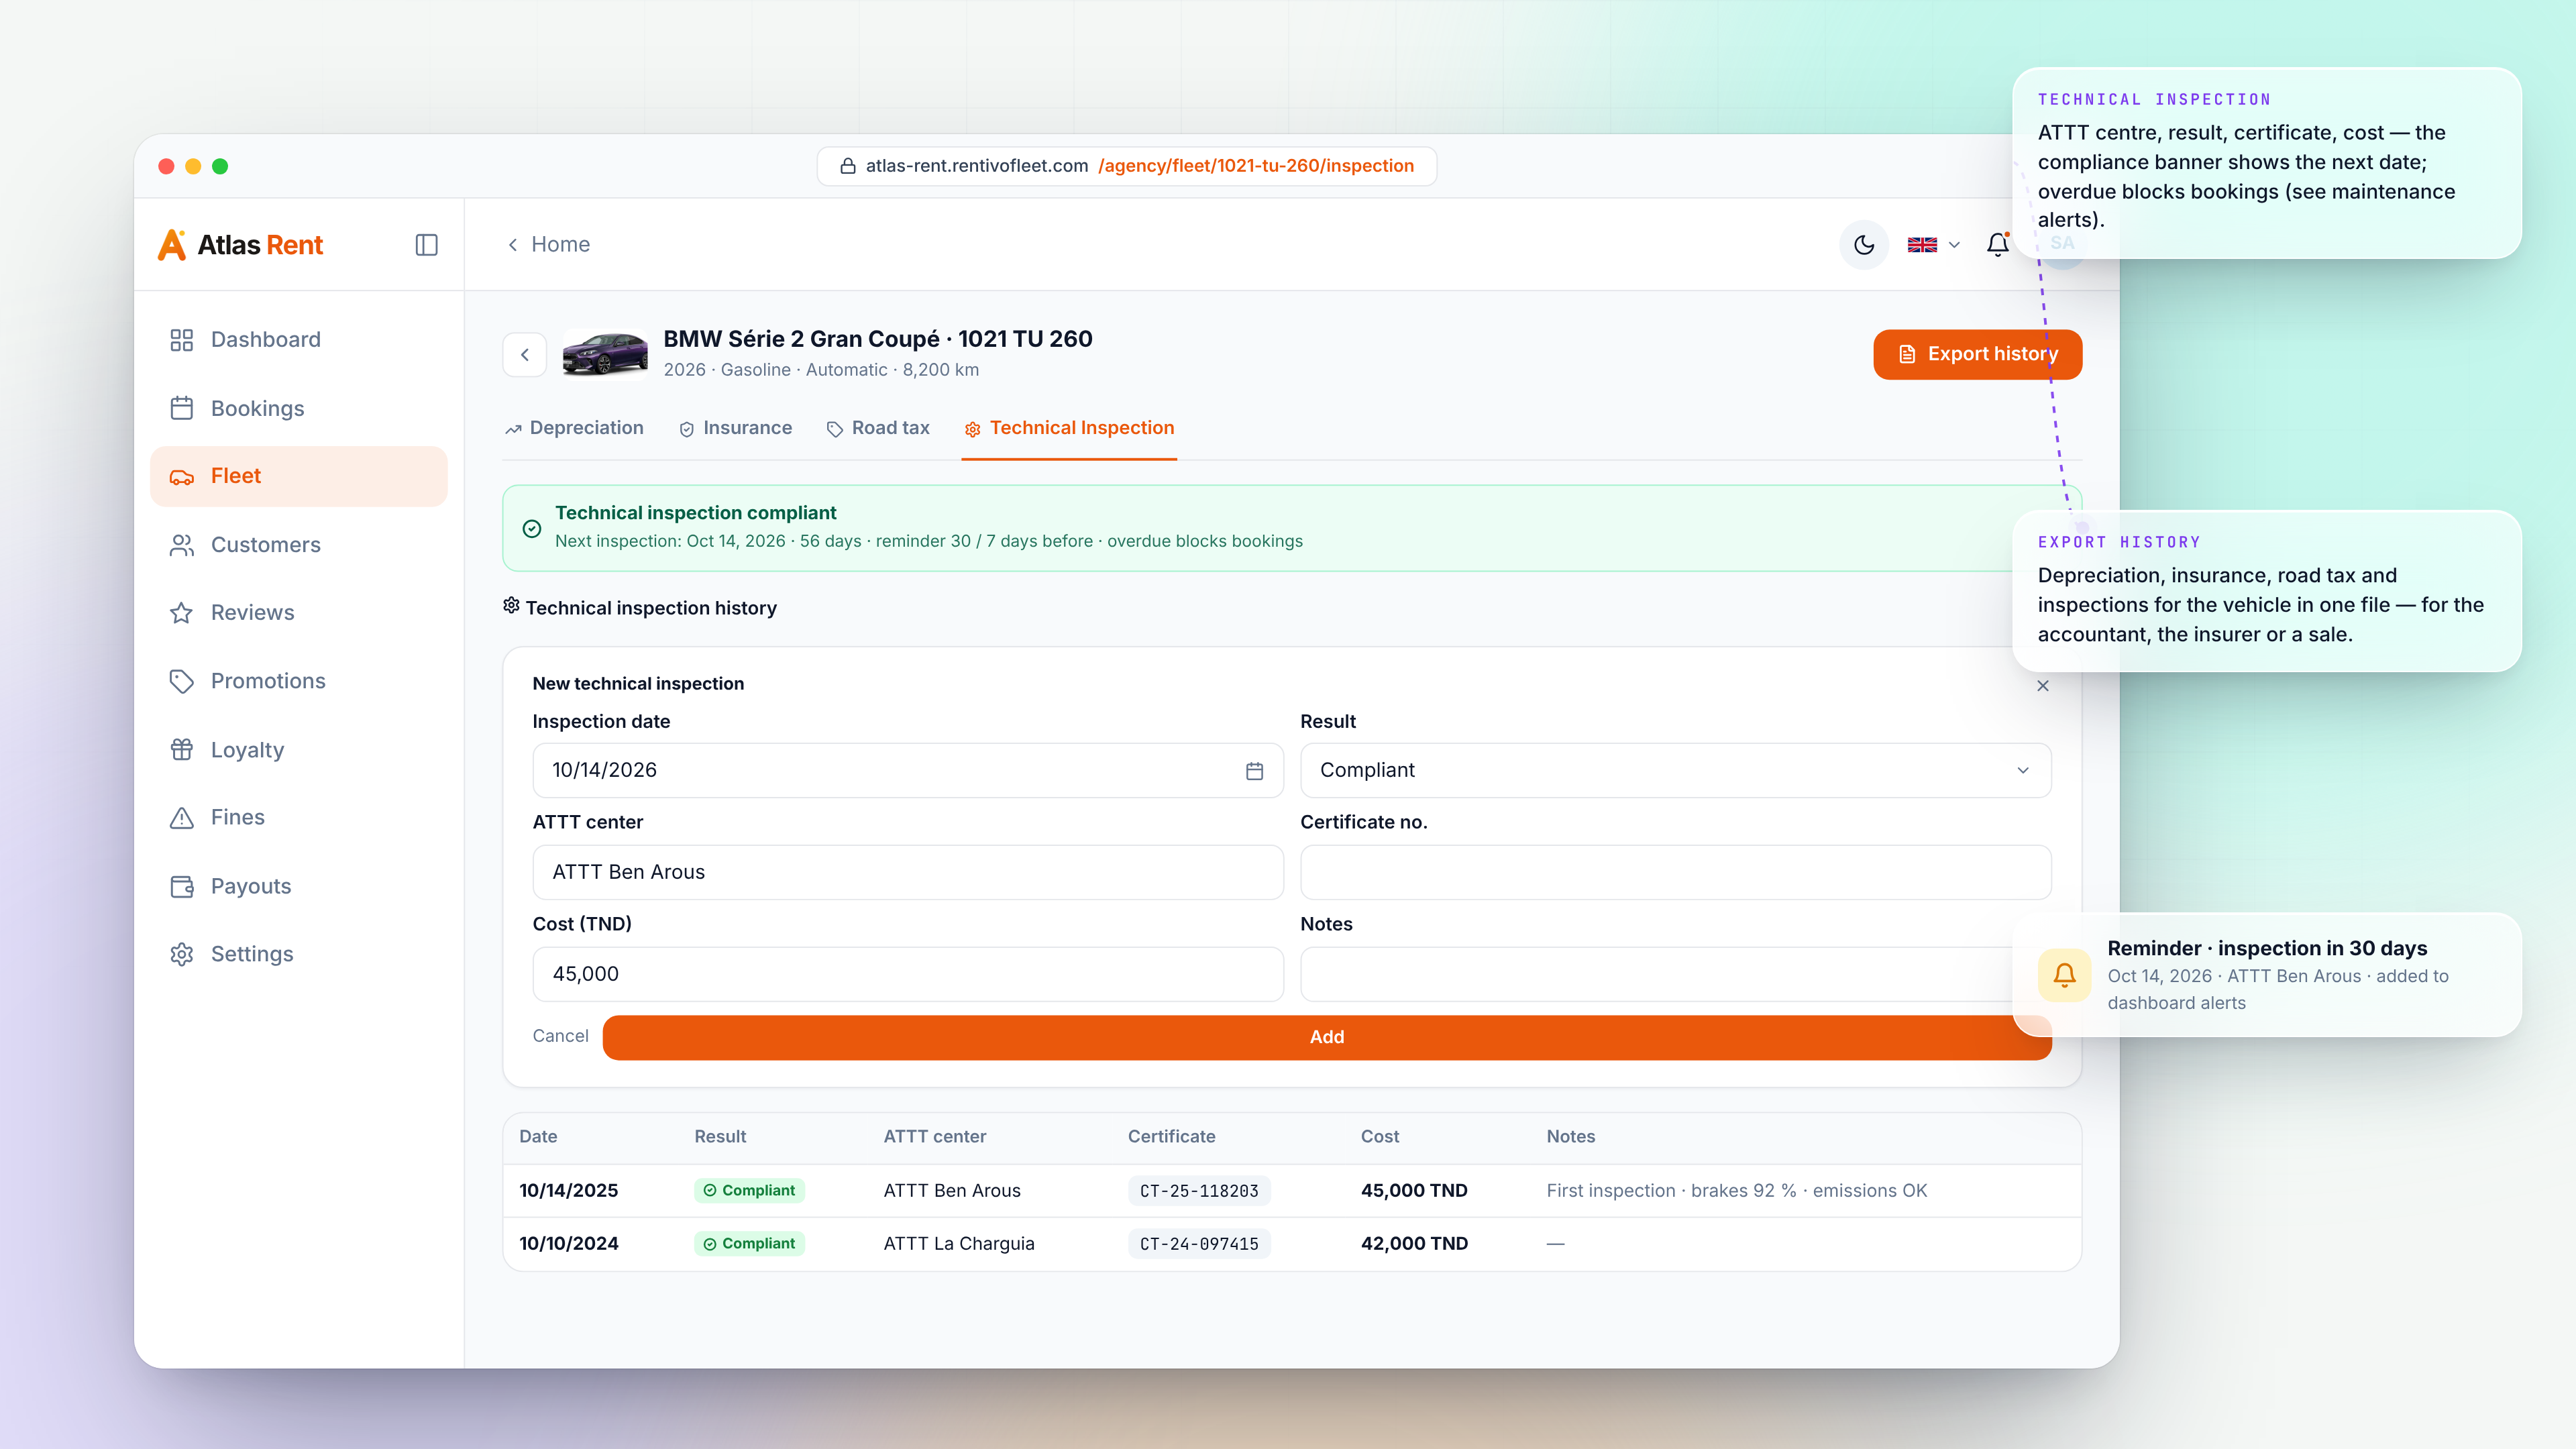
Task: Click the Cost column header
Action: click(x=1380, y=1137)
